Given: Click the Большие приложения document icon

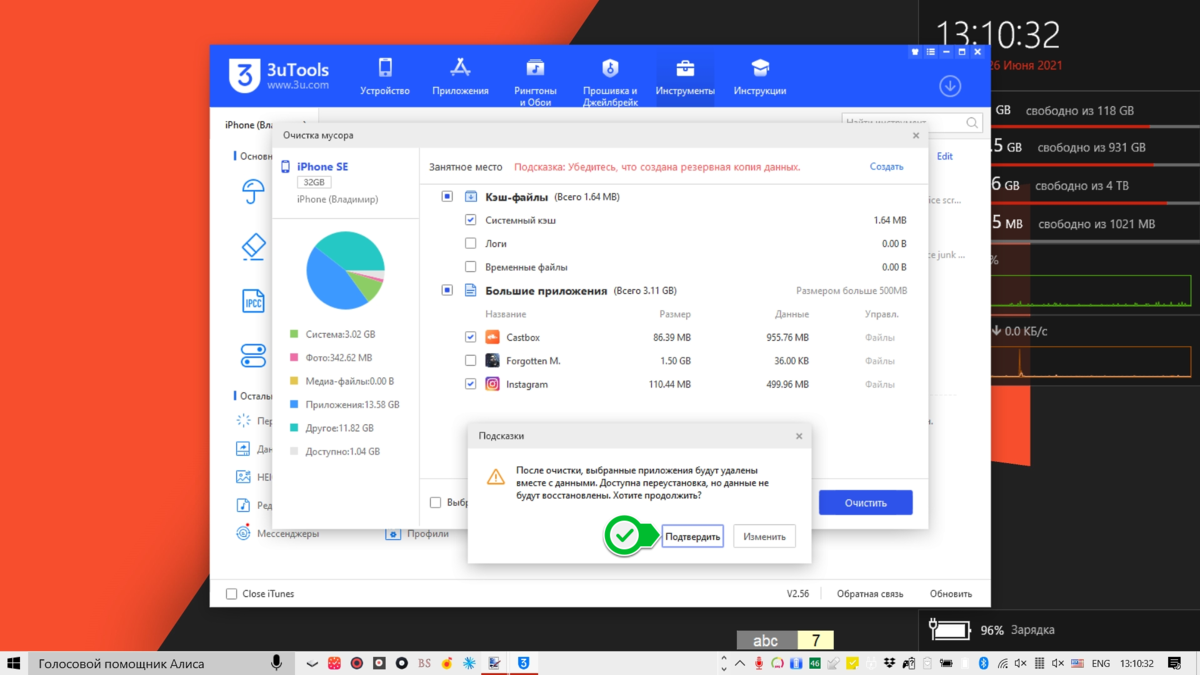Looking at the screenshot, I should tap(470, 290).
